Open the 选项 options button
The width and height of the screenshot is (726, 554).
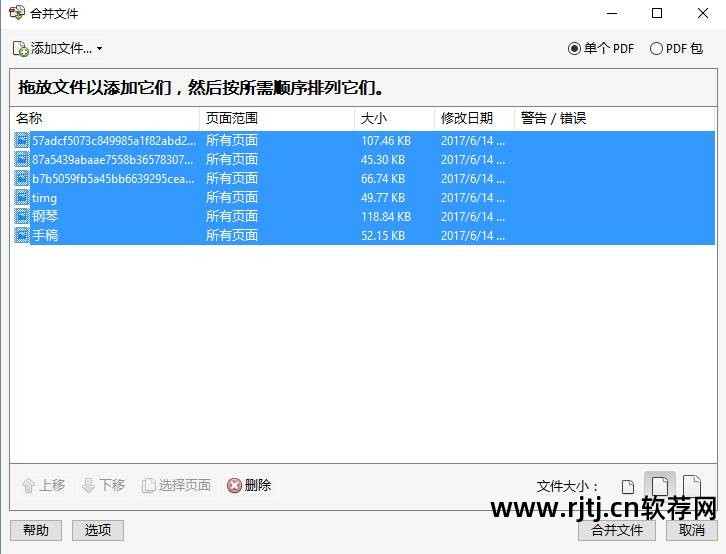click(98, 530)
